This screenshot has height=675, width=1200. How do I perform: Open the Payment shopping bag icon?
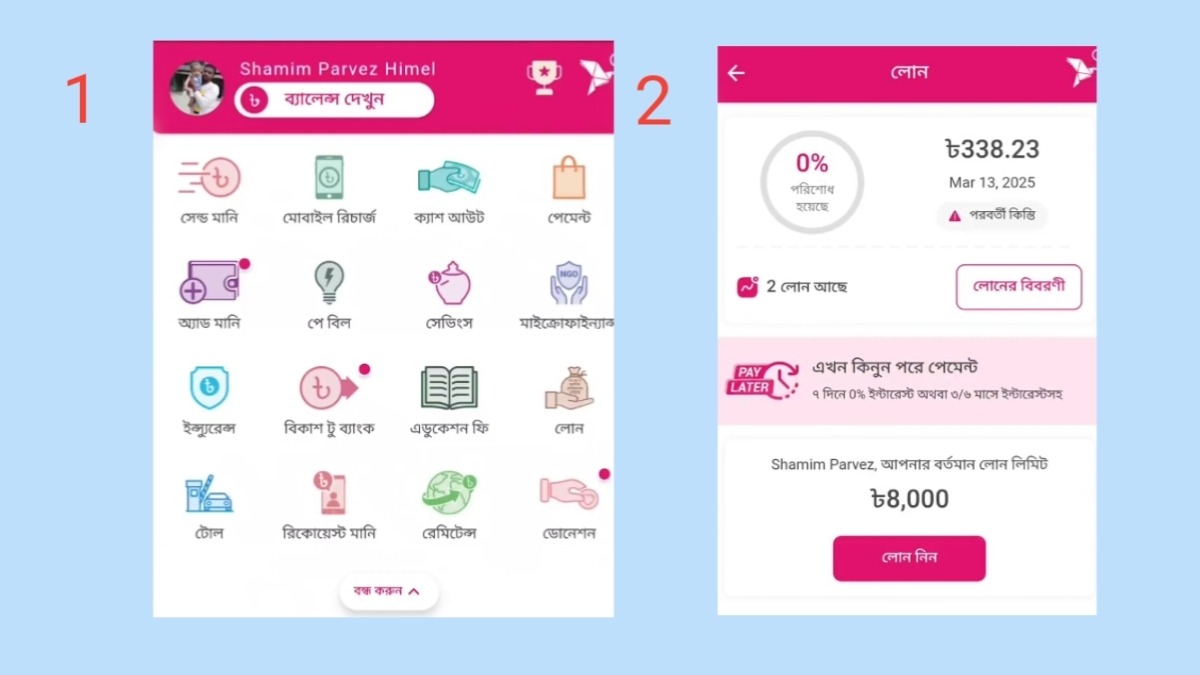[x=569, y=178]
